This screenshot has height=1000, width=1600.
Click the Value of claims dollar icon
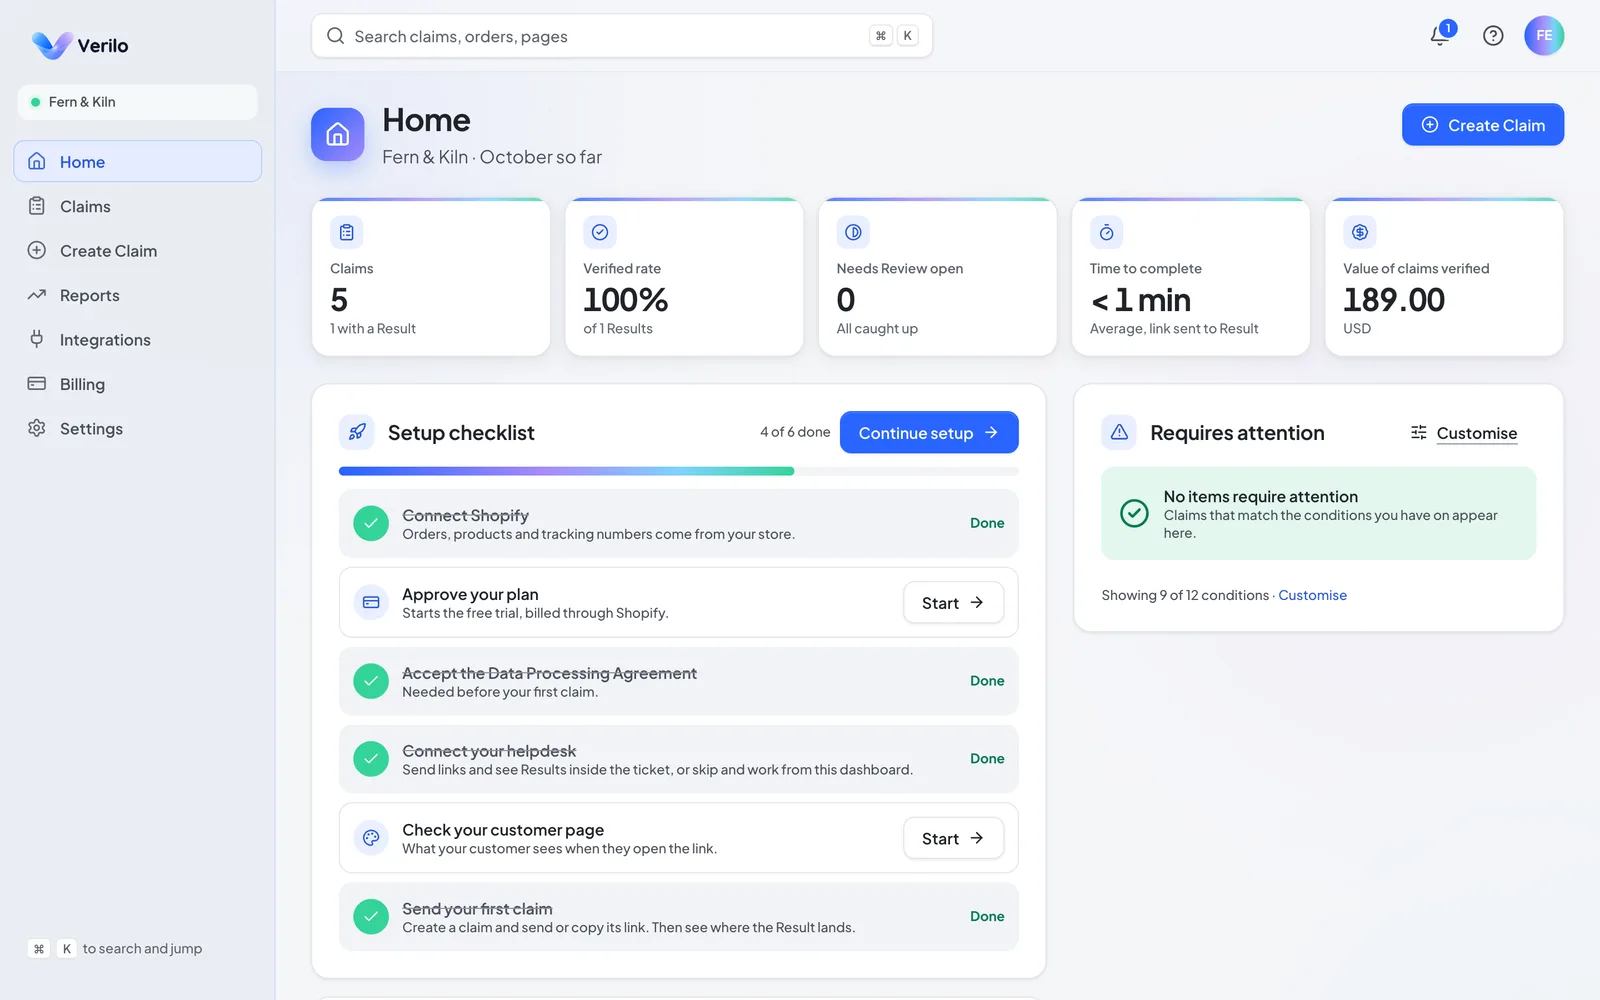[1360, 232]
